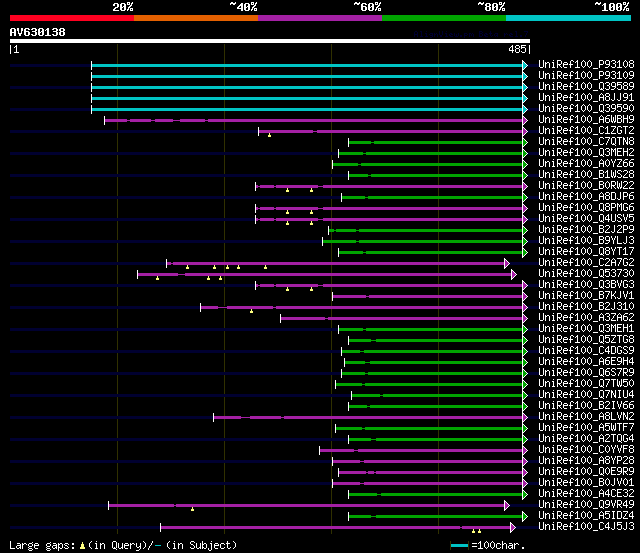Viewport: 640px width, 553px height.
Task: Click the yellow gap marker in B2J310 row
Action: point(251,311)
